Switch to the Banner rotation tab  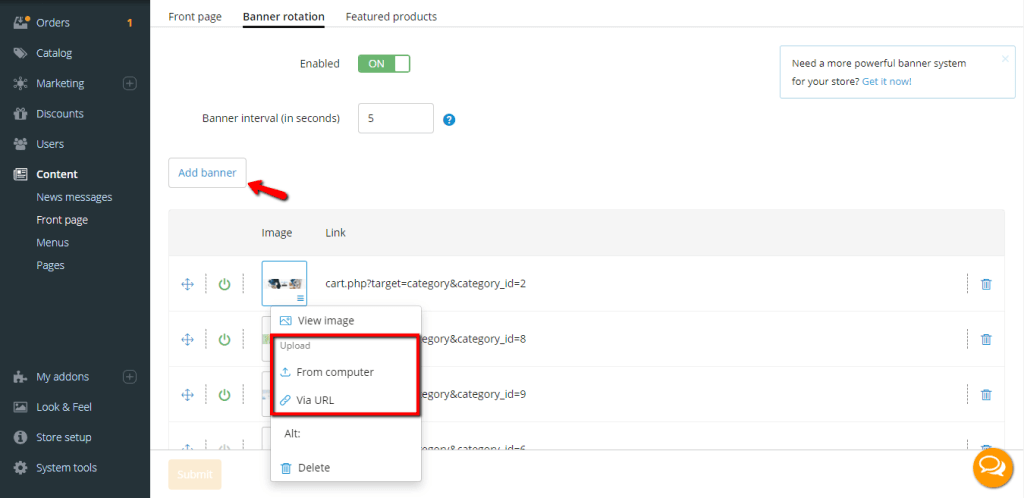(x=283, y=16)
